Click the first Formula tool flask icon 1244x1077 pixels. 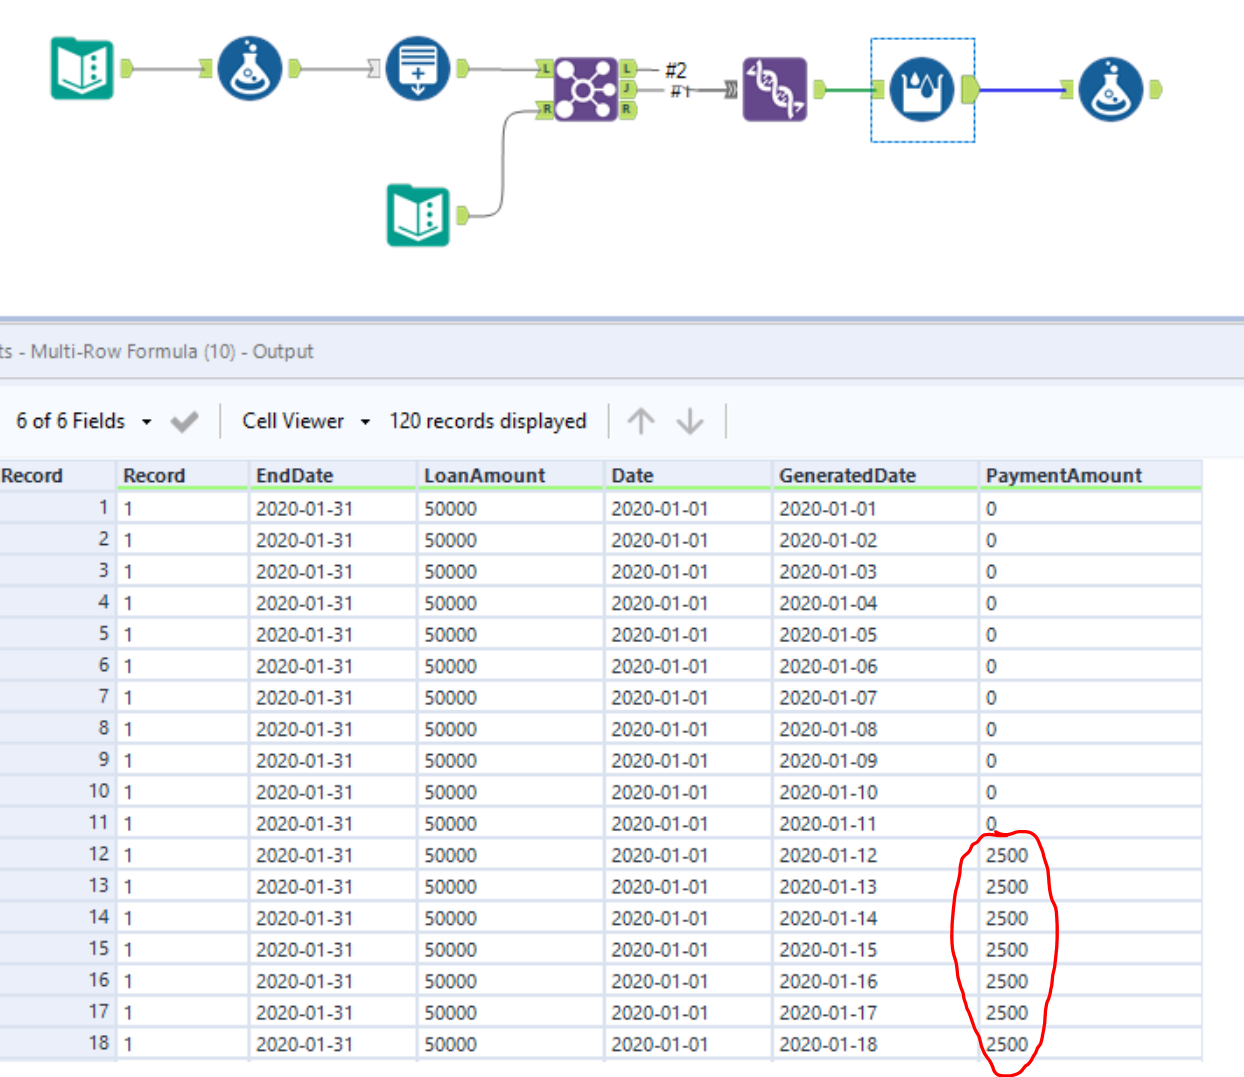tap(250, 68)
